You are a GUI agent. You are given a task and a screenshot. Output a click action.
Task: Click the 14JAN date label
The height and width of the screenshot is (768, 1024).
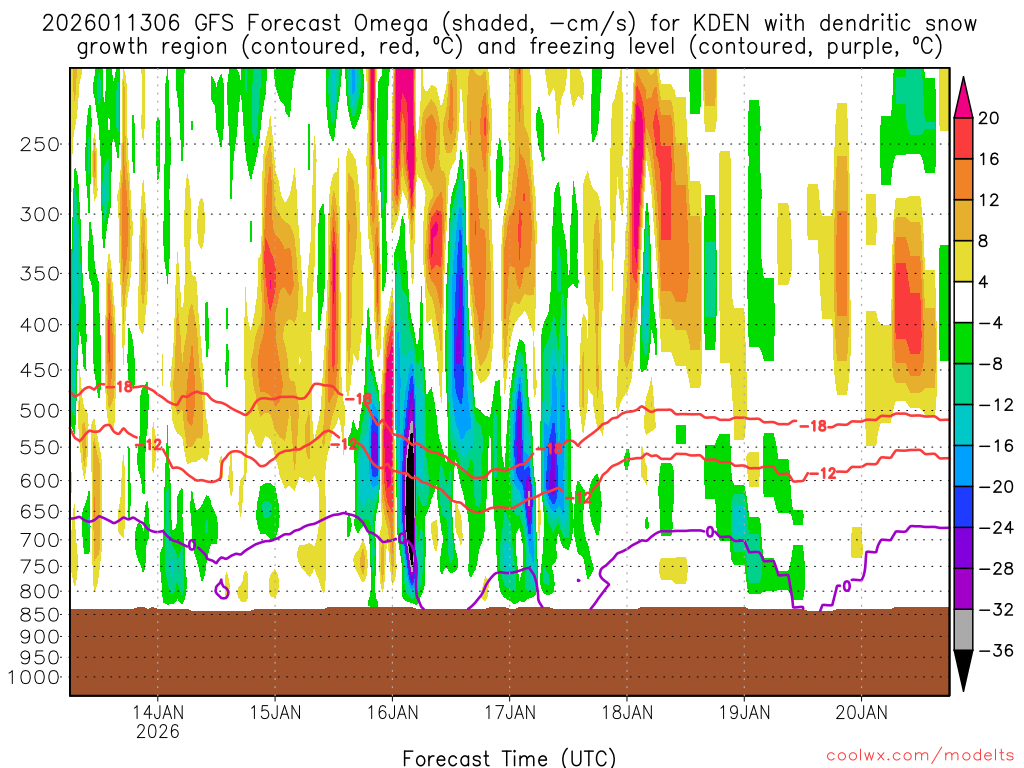(x=158, y=712)
